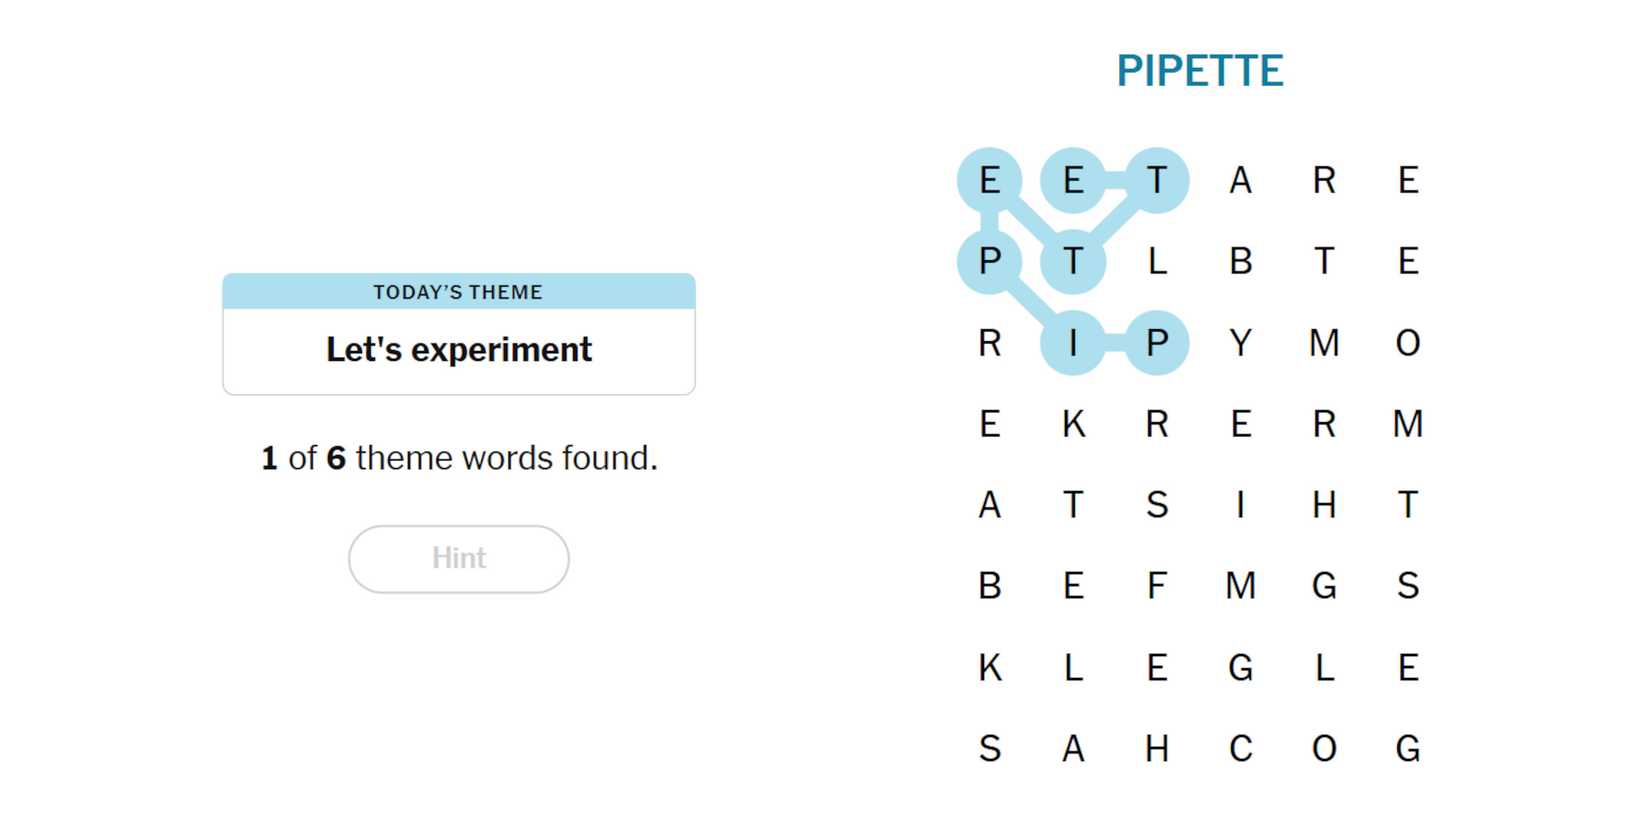Select the G in the bottom-right corner
The width and height of the screenshot is (1650, 825).
click(1407, 748)
